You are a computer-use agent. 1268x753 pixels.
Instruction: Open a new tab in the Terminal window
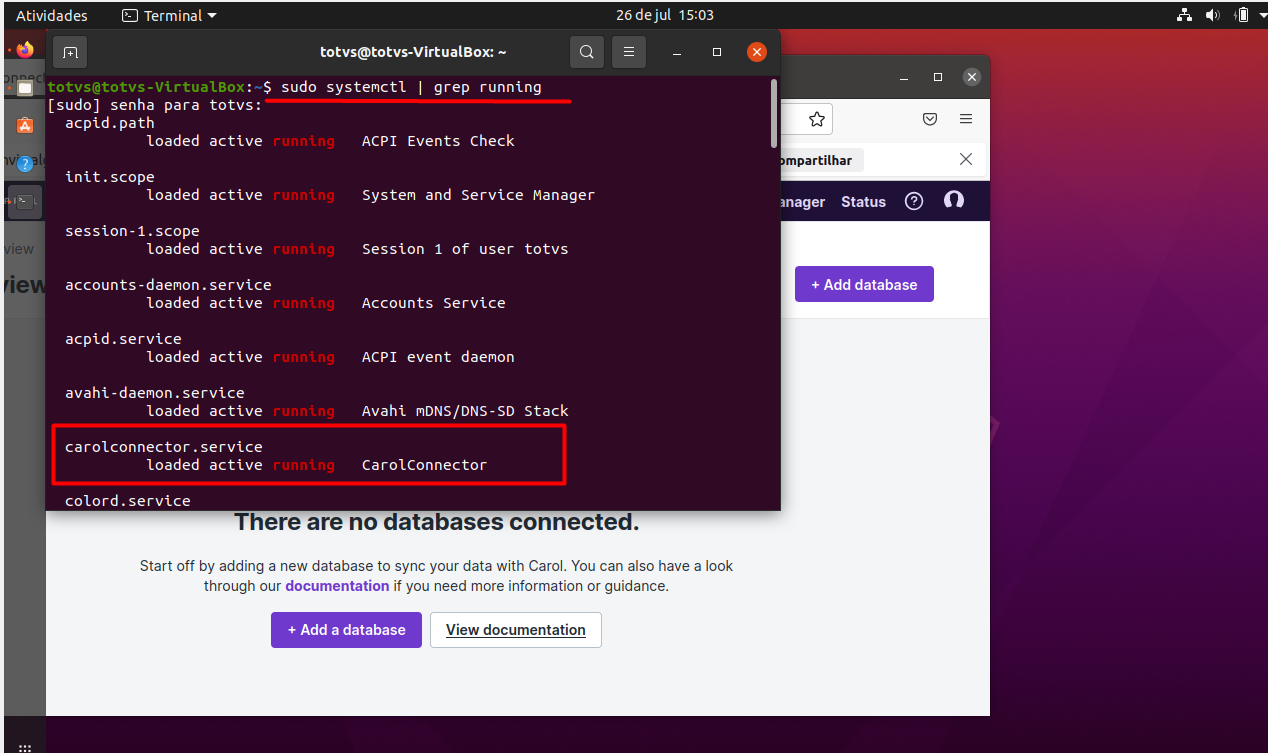click(x=69, y=52)
